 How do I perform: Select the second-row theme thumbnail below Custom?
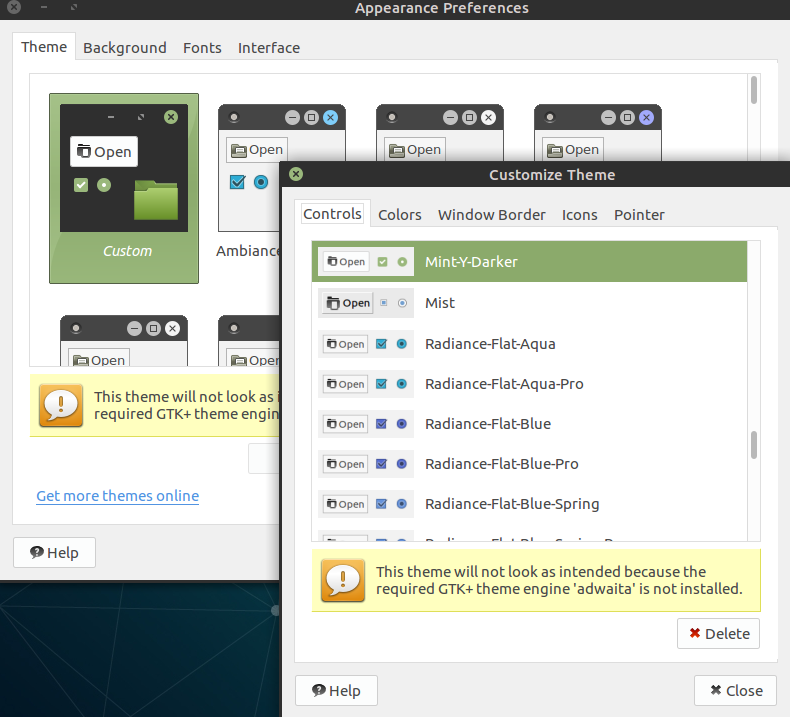click(x=124, y=341)
